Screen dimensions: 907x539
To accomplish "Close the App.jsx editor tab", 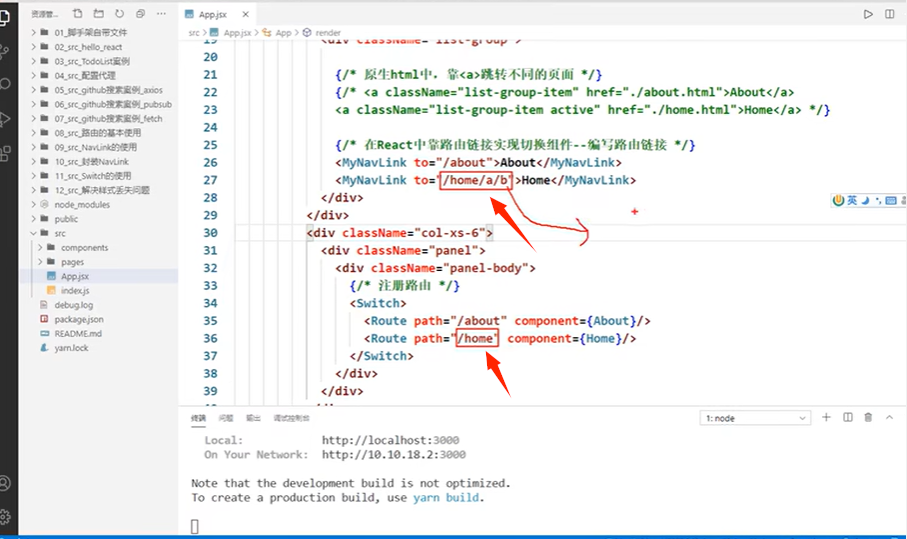I will pyautogui.click(x=245, y=14).
